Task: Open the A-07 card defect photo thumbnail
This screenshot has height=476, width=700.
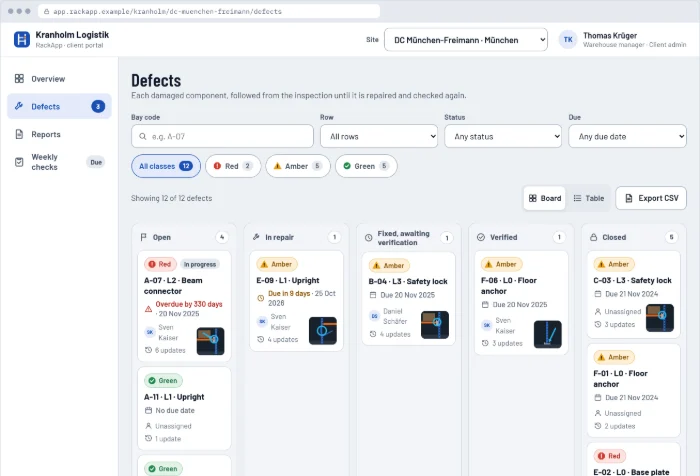Action: [211, 341]
